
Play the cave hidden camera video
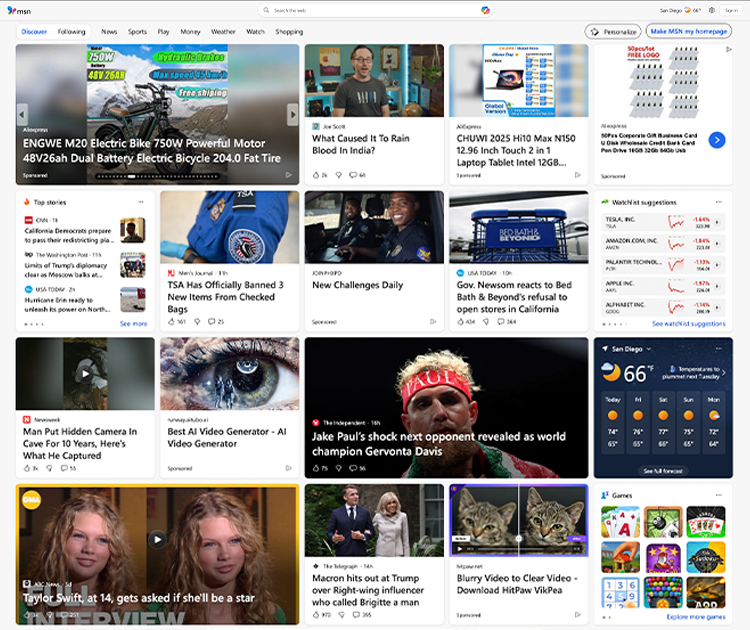(x=85, y=374)
